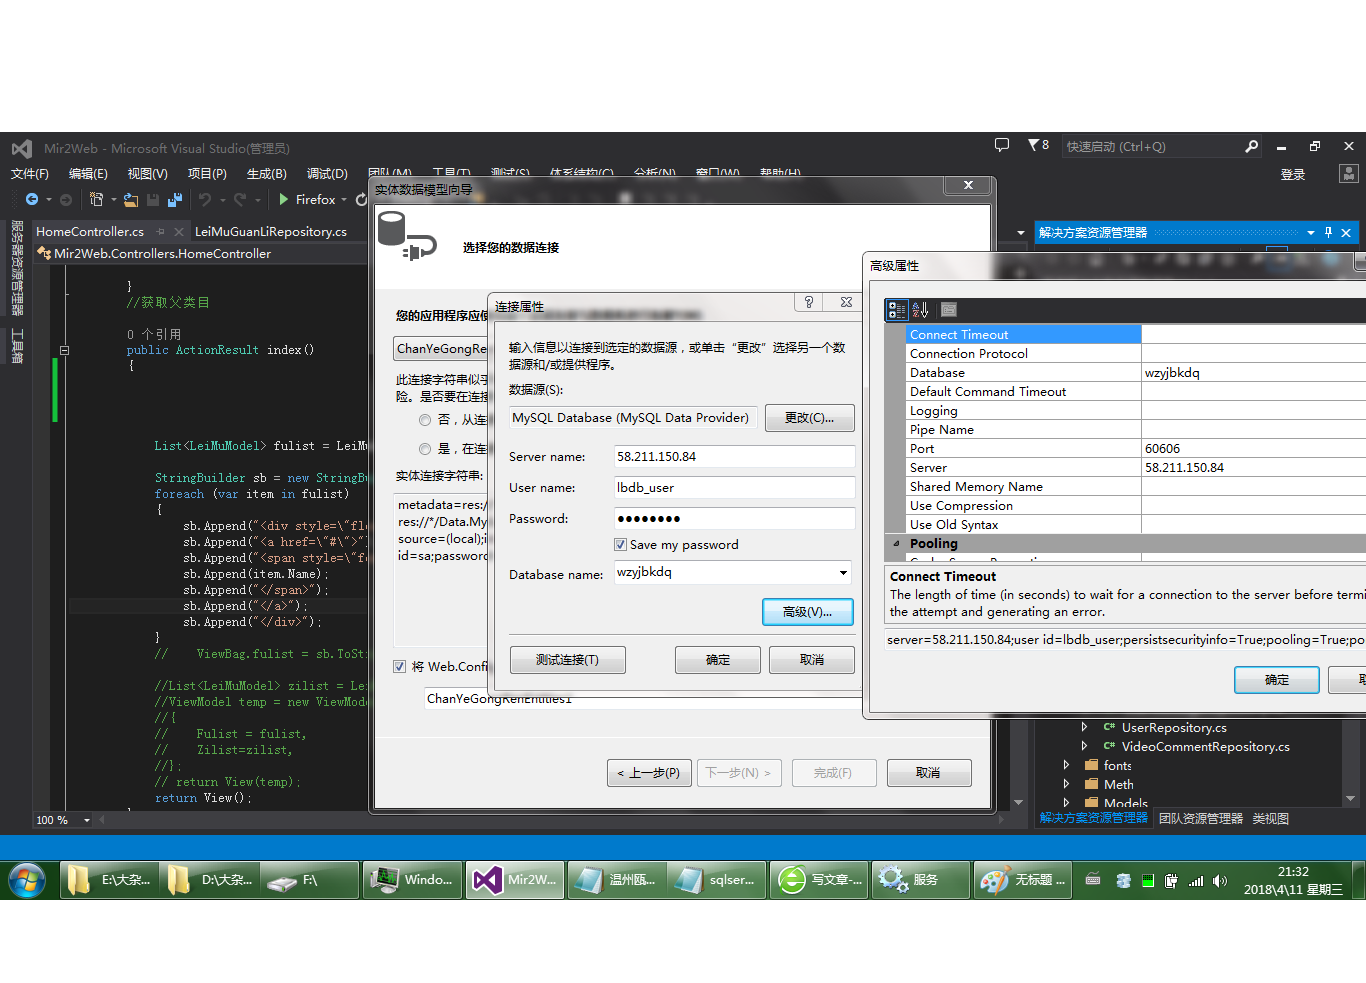Click the quick launch search magnifier icon
Viewport: 1366px width, 983px height.
[x=1251, y=147]
